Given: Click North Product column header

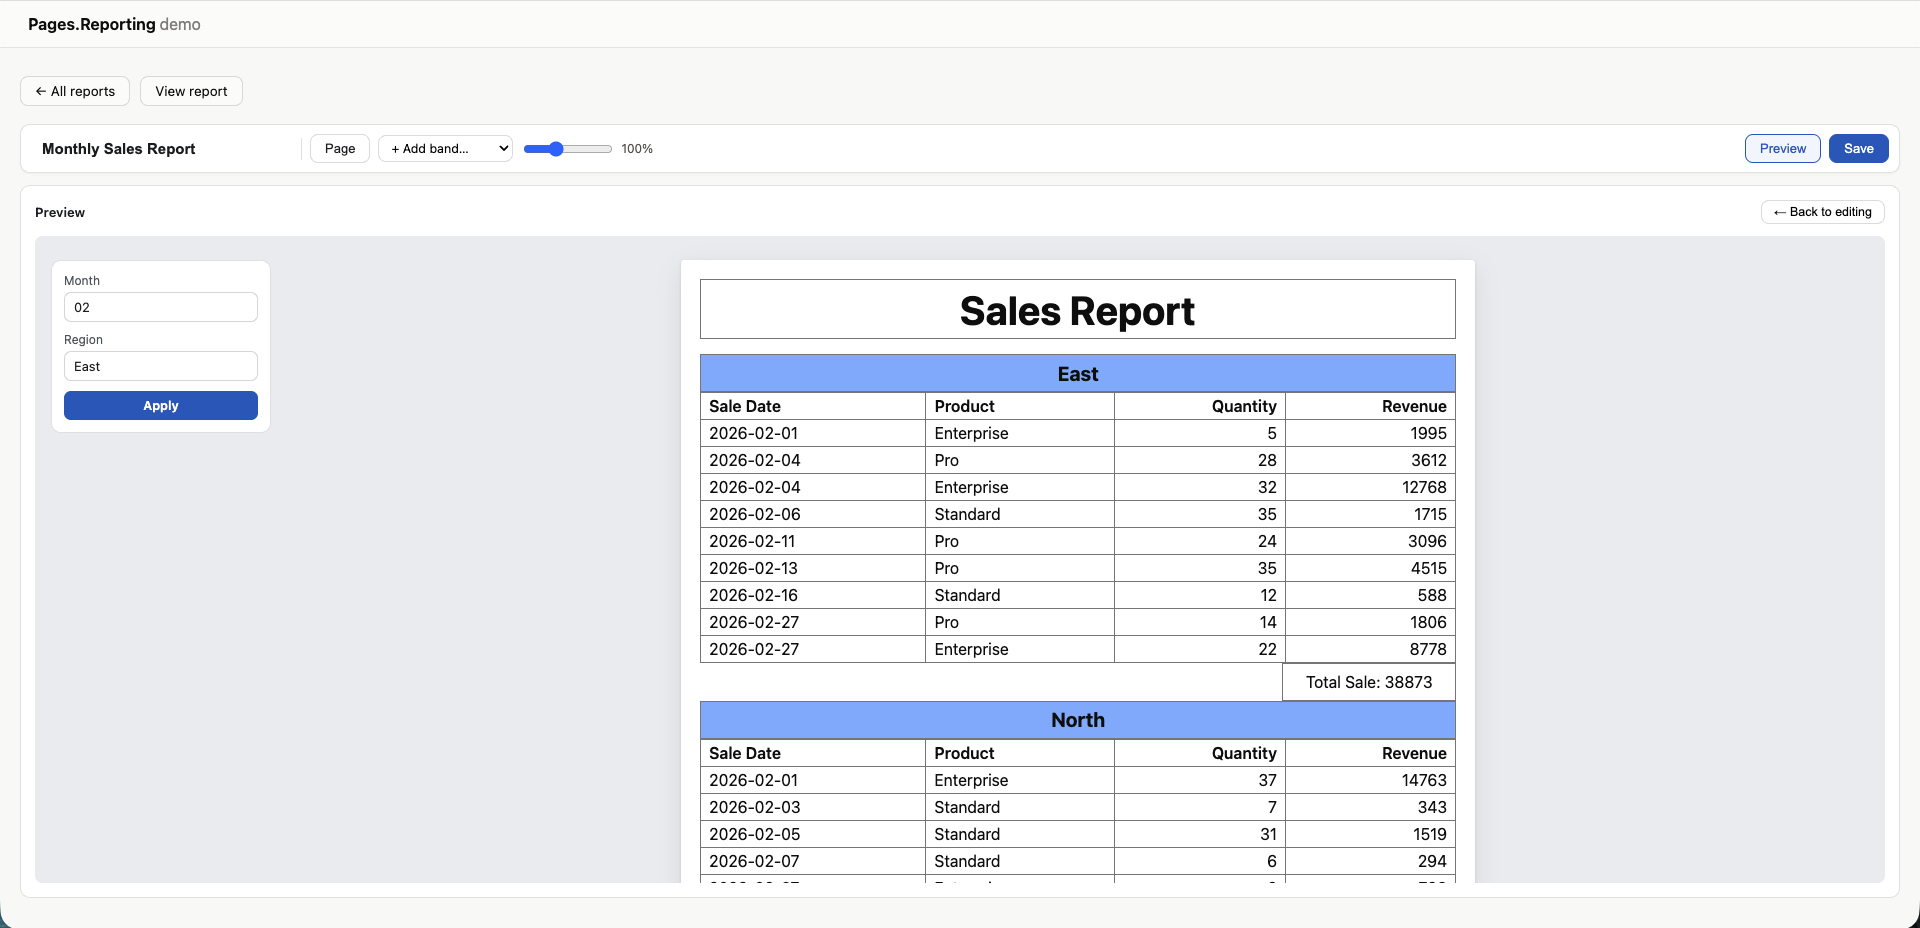Looking at the screenshot, I should pyautogui.click(x=1020, y=753).
